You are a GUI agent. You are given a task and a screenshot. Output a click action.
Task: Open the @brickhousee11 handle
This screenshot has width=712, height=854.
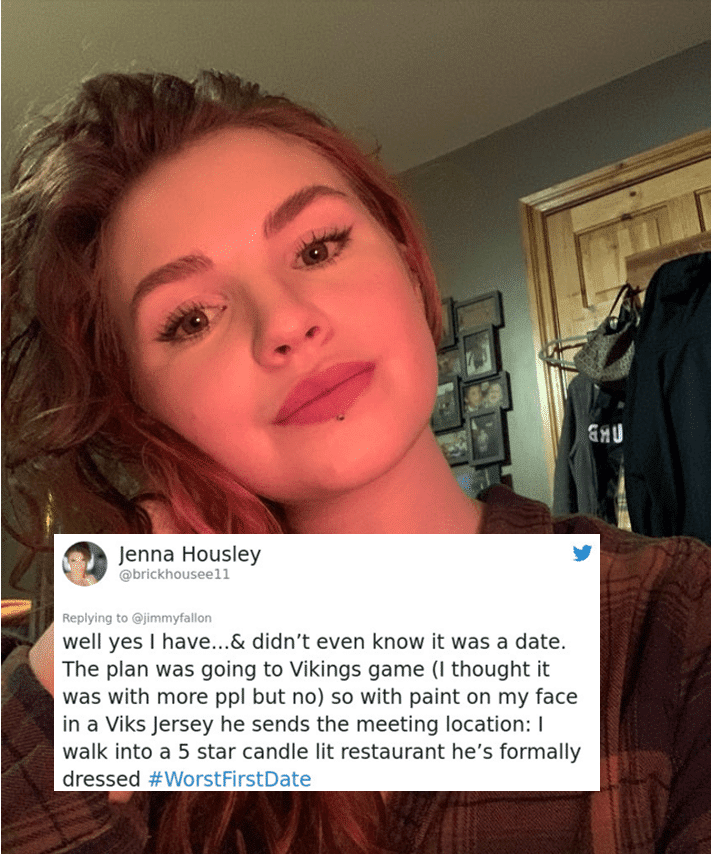click(174, 574)
